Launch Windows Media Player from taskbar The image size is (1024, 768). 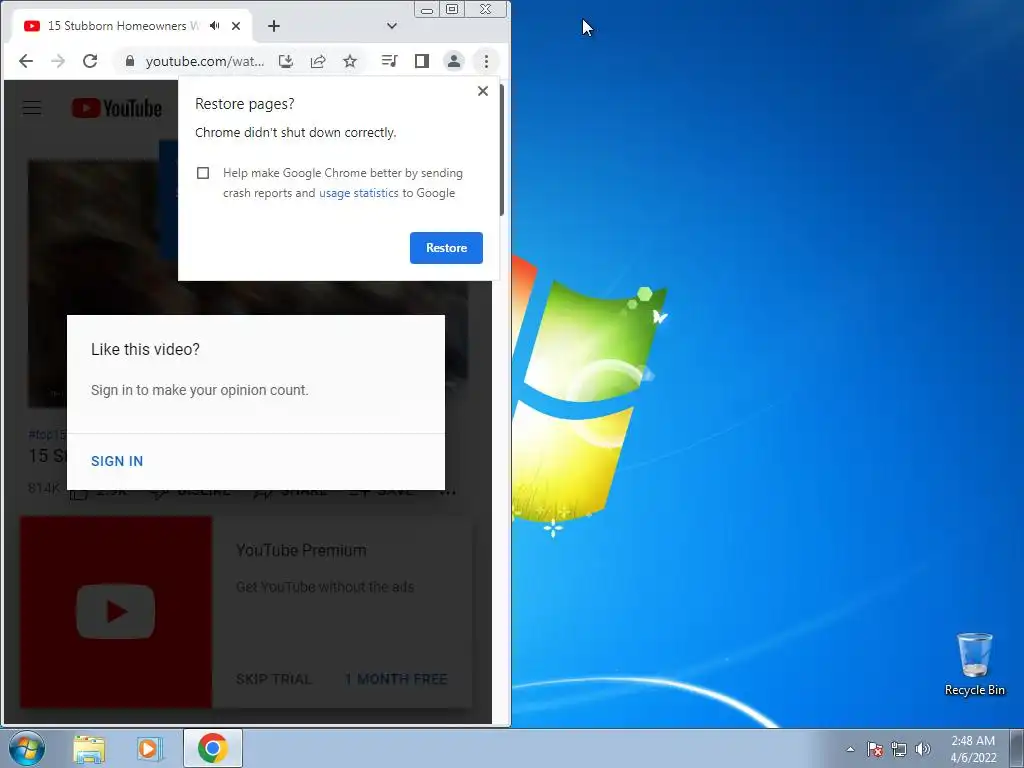click(150, 749)
